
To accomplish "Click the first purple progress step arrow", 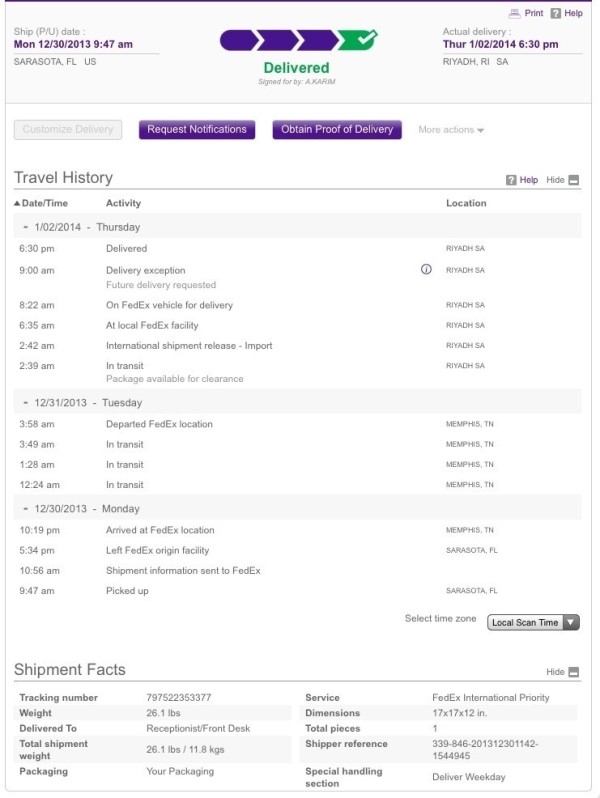I will [x=239, y=40].
